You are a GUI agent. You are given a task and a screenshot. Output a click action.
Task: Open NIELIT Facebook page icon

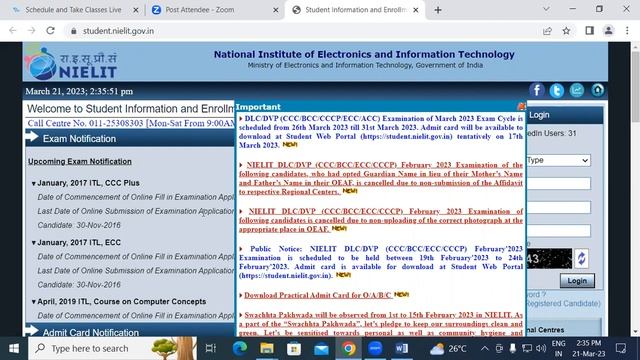[x=537, y=90]
